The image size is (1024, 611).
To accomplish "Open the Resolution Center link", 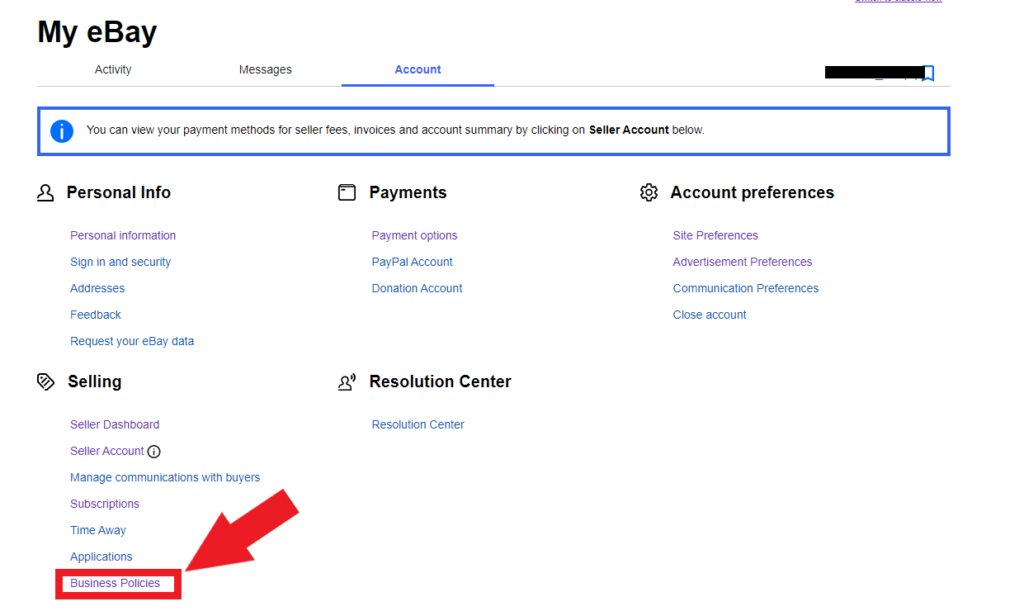I will (418, 424).
